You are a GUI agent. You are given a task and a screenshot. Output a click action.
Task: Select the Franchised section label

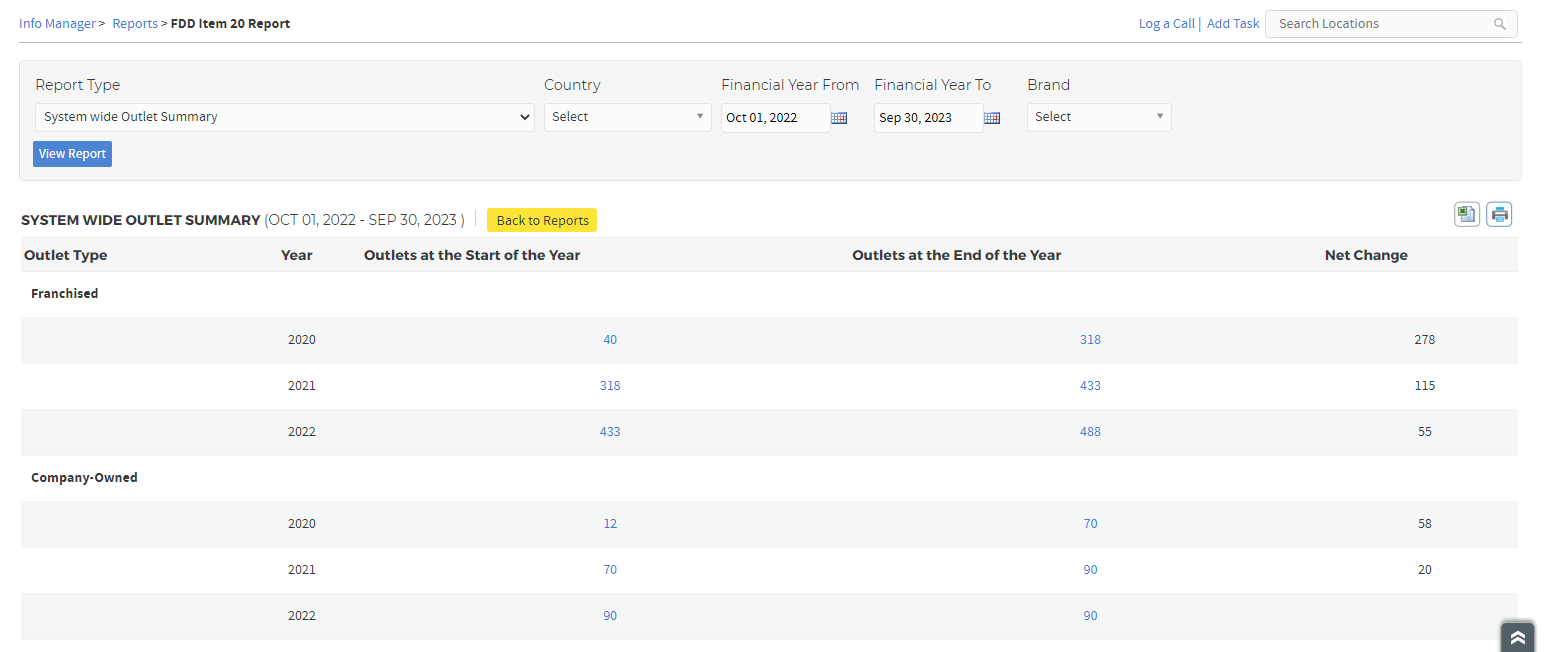coord(65,294)
